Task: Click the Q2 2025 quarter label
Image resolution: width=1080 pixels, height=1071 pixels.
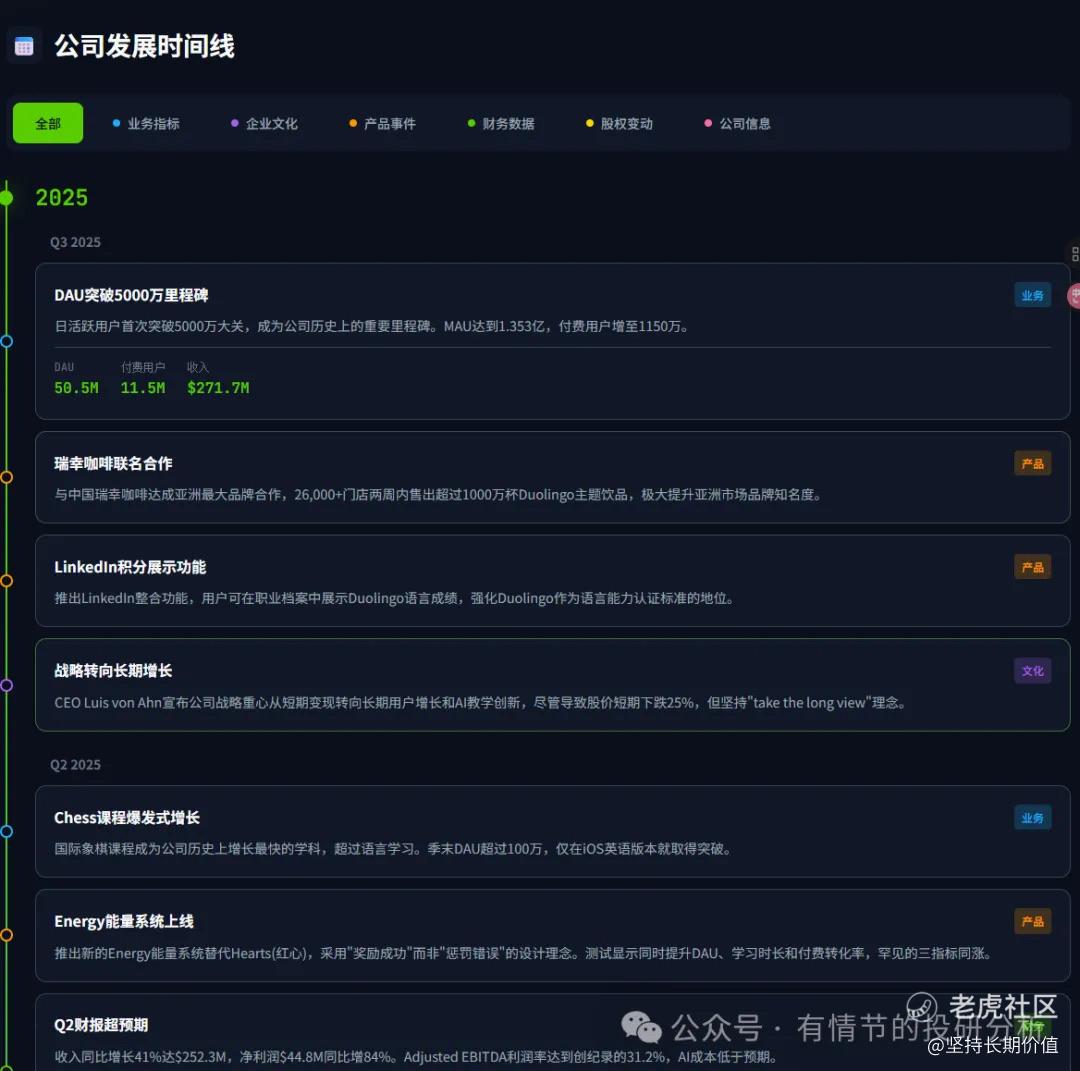Action: coord(75,765)
